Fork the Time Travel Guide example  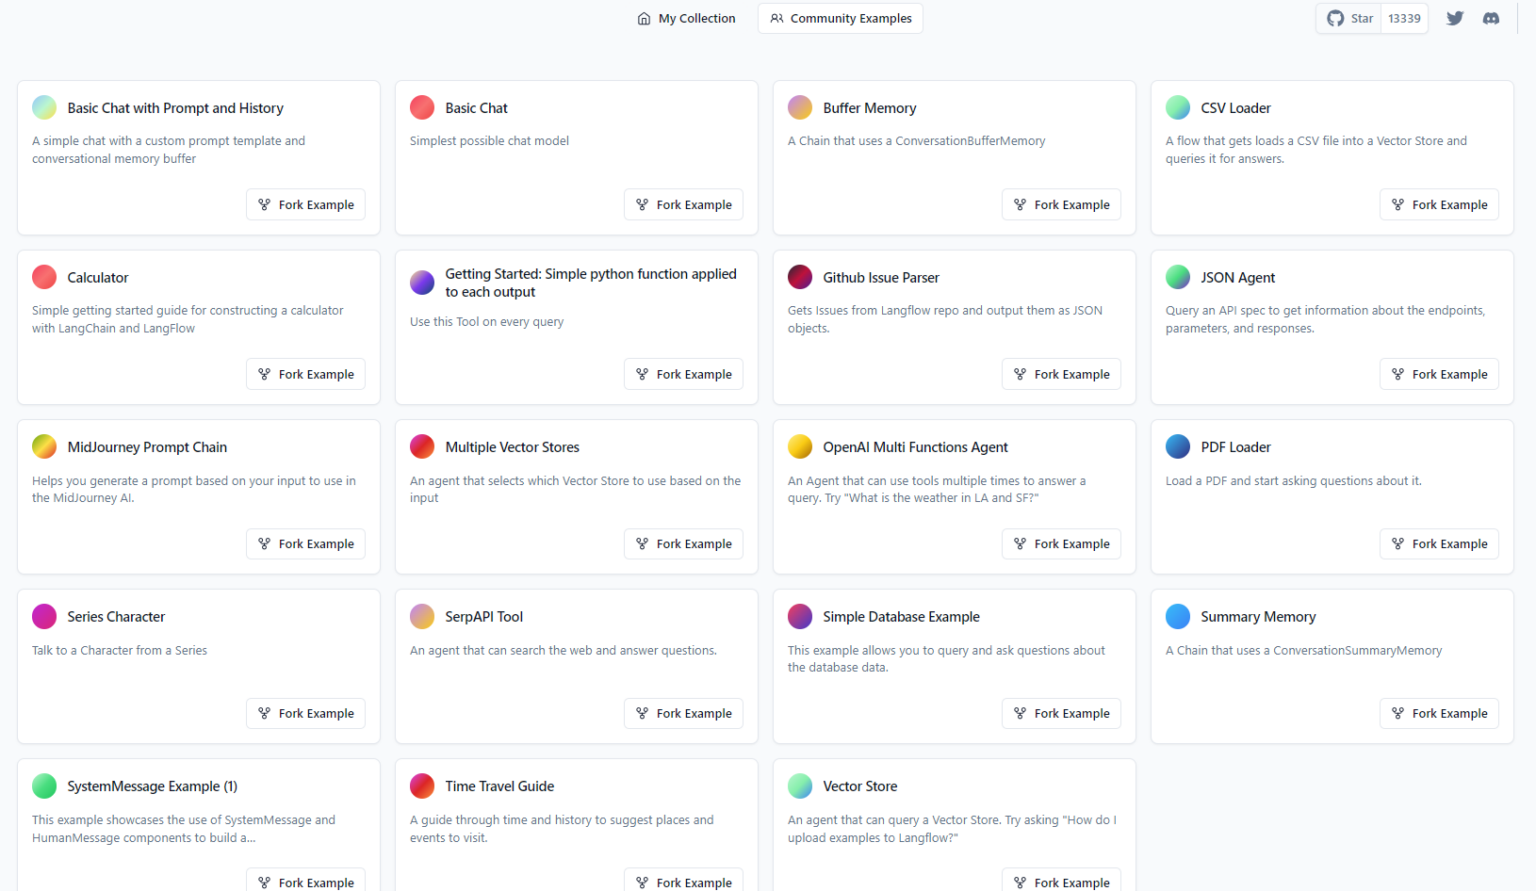click(683, 881)
